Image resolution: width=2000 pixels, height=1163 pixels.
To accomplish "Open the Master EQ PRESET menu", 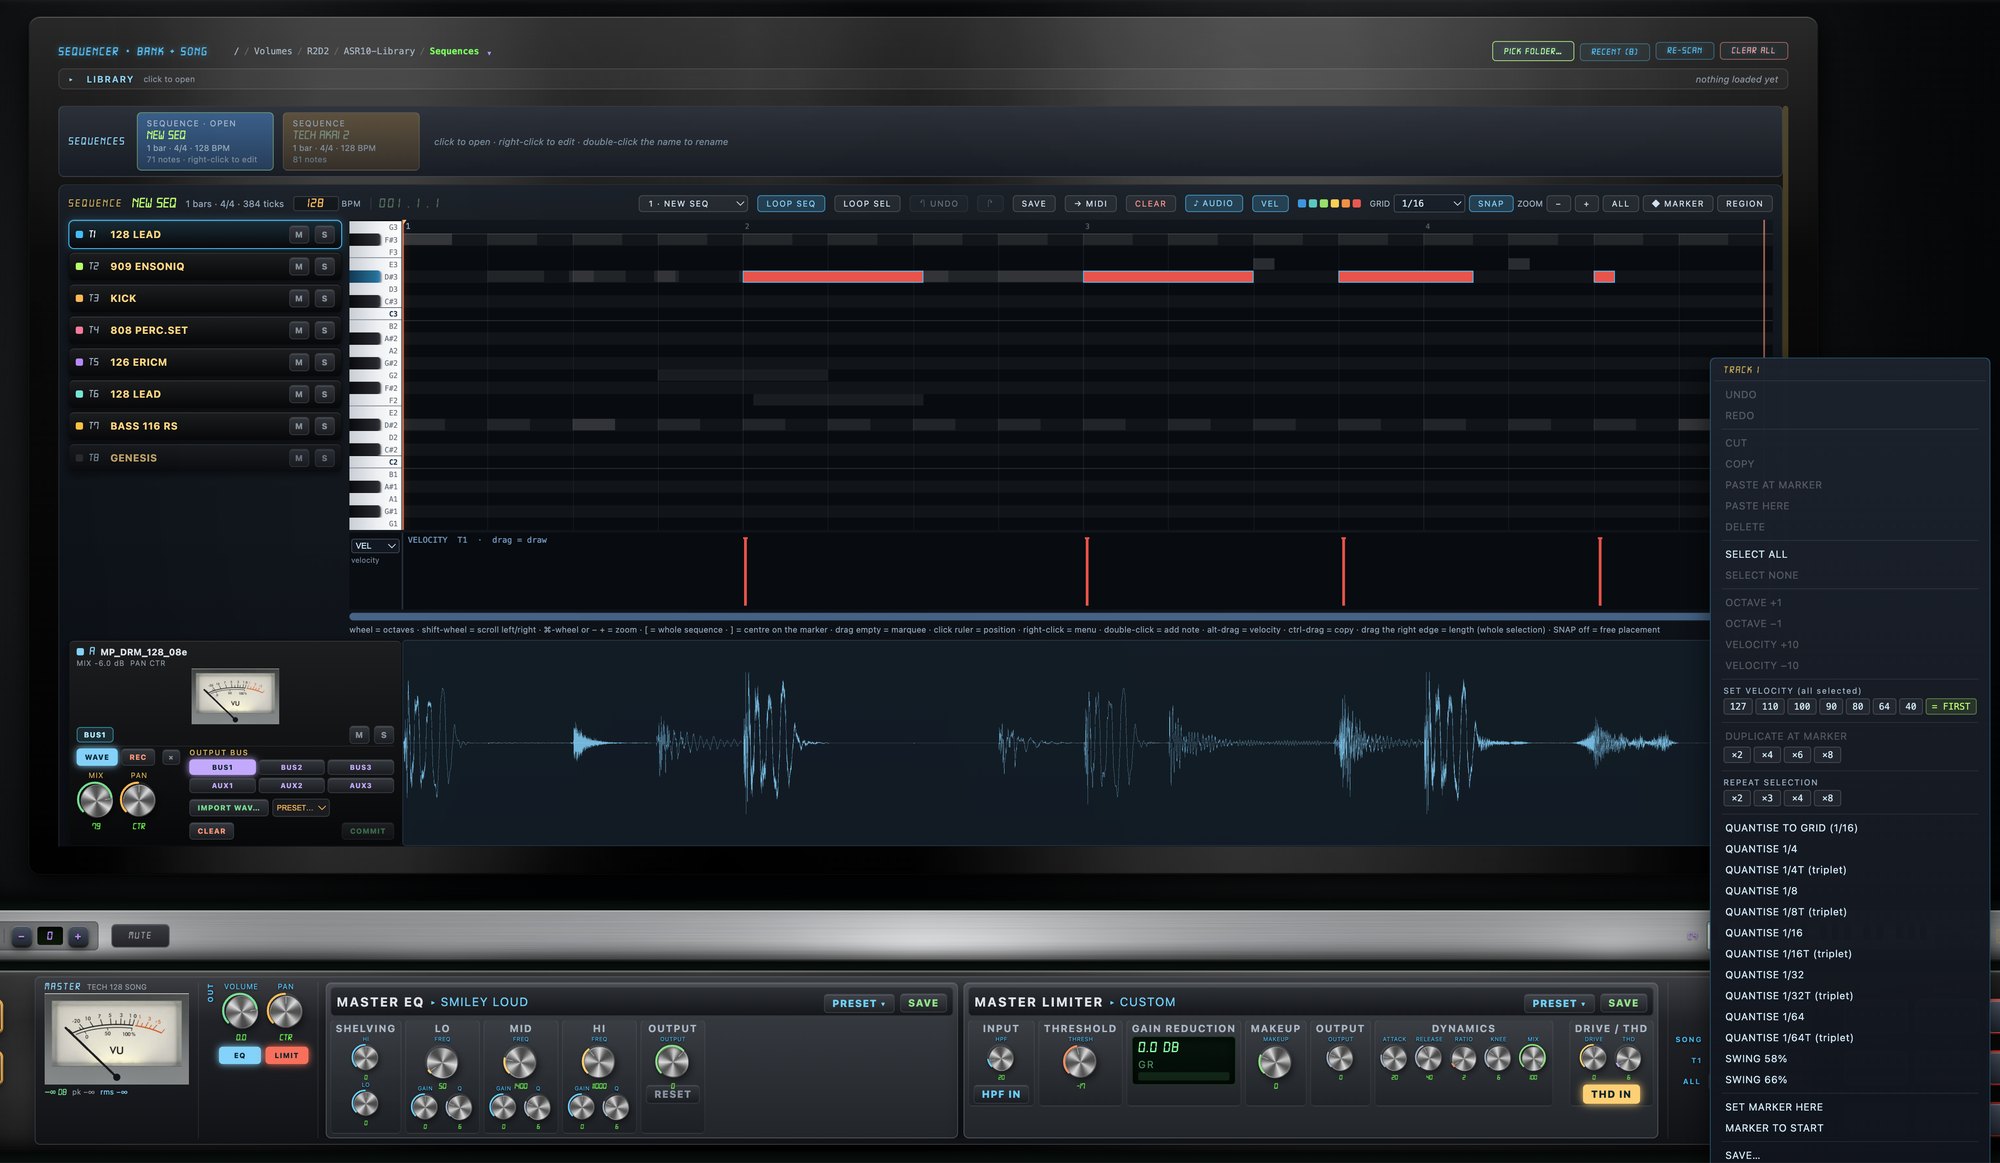I will [859, 1003].
